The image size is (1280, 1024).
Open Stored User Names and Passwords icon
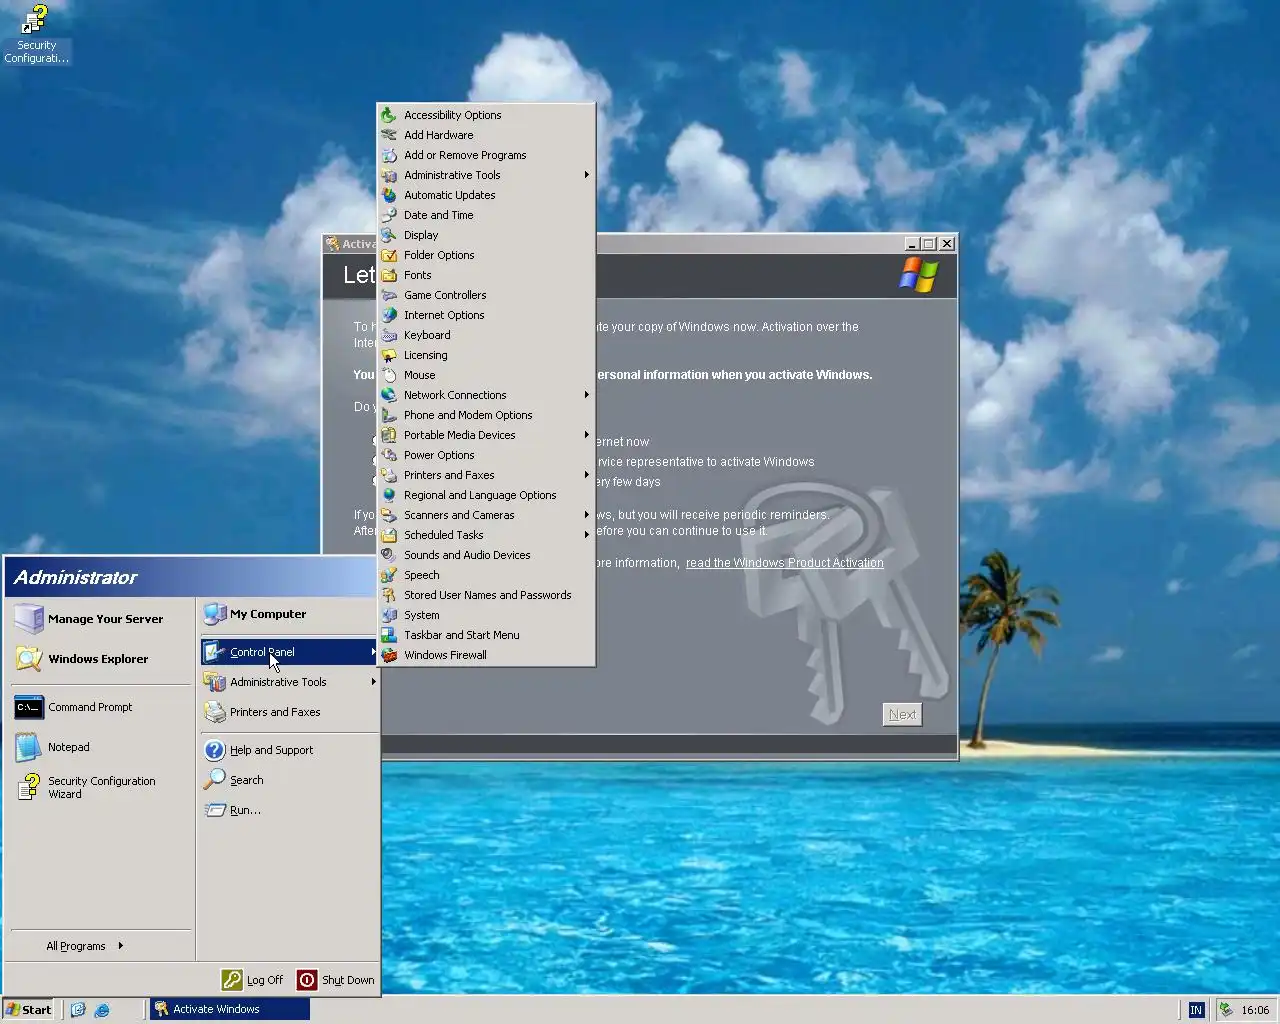389,595
